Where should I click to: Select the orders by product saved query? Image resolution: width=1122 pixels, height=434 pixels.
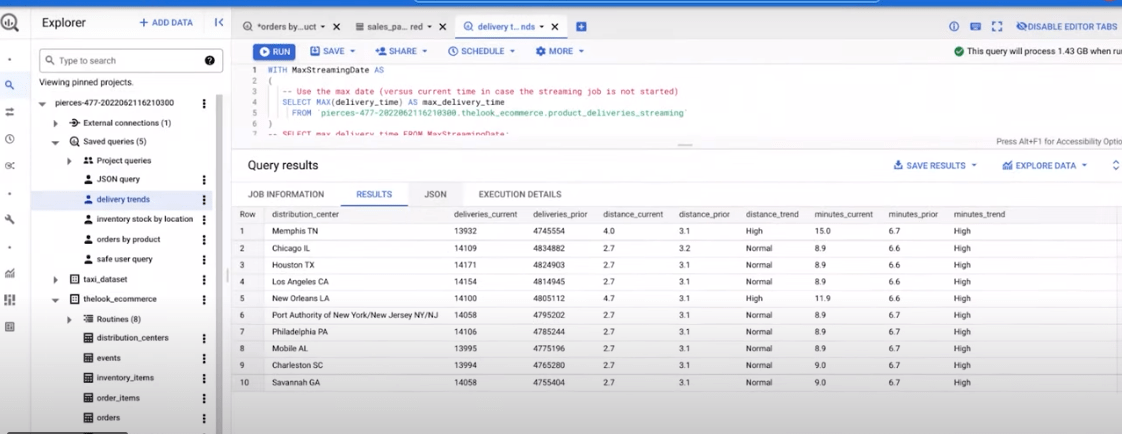pyautogui.click(x=128, y=239)
